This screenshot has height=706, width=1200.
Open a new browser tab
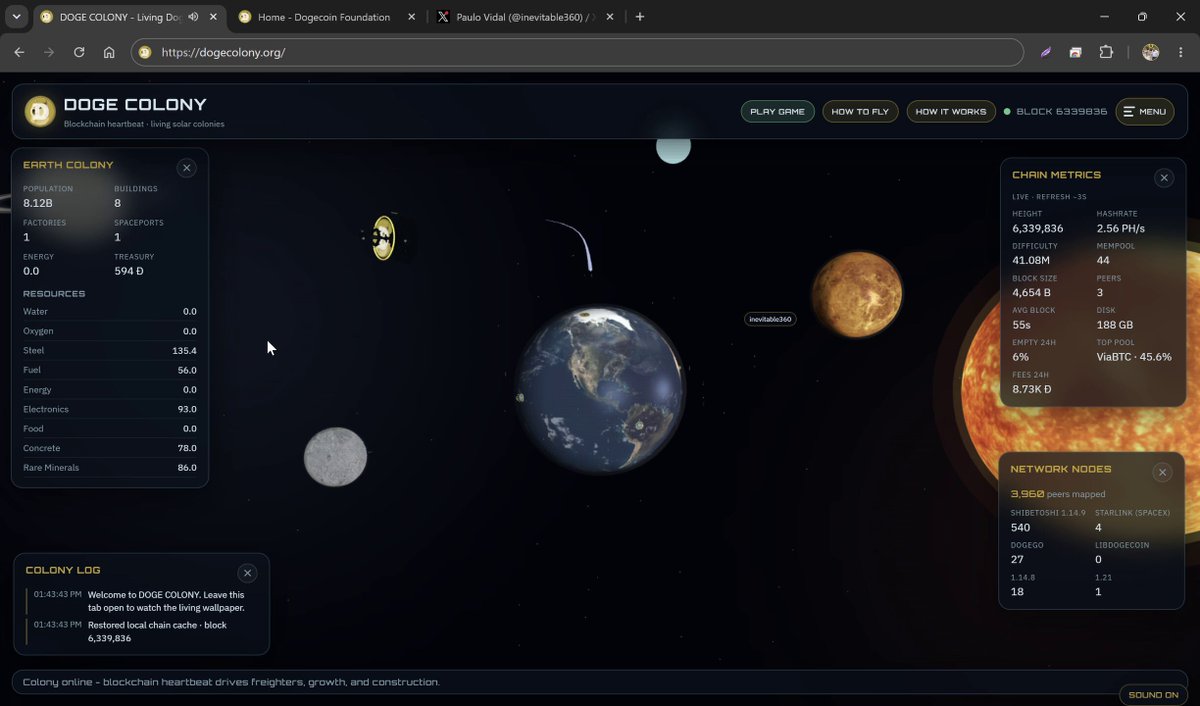640,17
